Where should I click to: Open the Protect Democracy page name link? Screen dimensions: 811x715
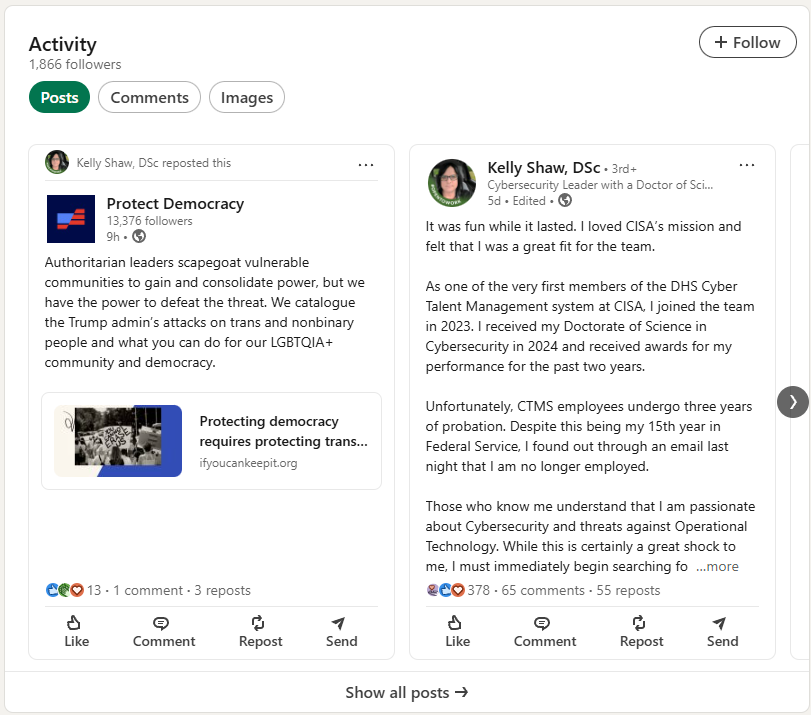coord(175,204)
